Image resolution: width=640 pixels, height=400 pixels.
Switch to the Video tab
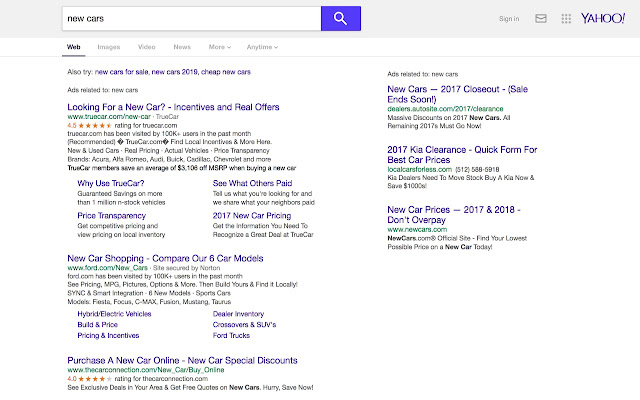pyautogui.click(x=147, y=47)
